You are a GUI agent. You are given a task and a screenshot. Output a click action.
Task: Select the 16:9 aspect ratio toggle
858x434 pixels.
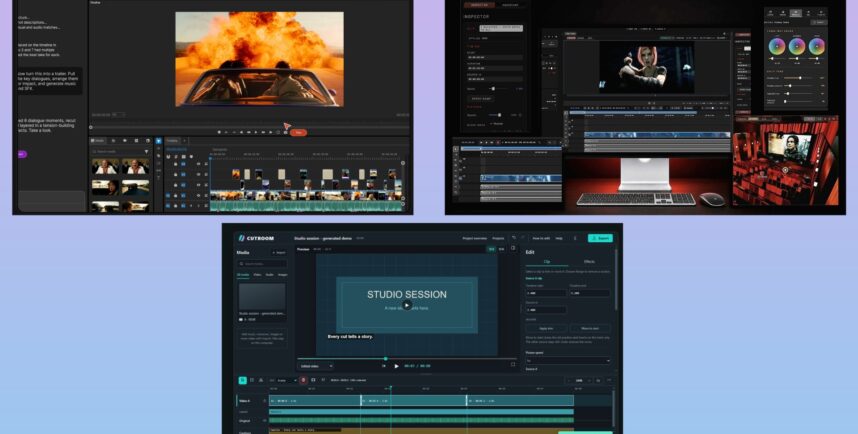pyautogui.click(x=491, y=249)
